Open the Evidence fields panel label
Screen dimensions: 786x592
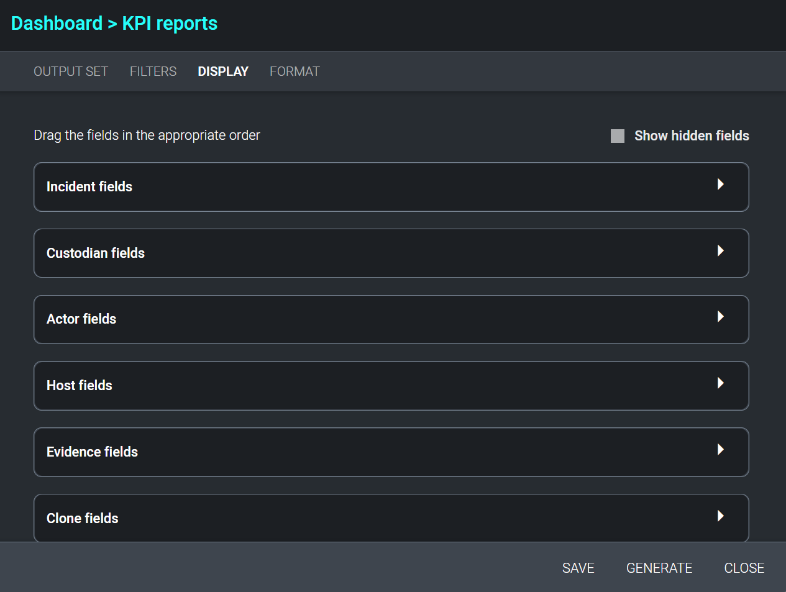click(x=92, y=452)
